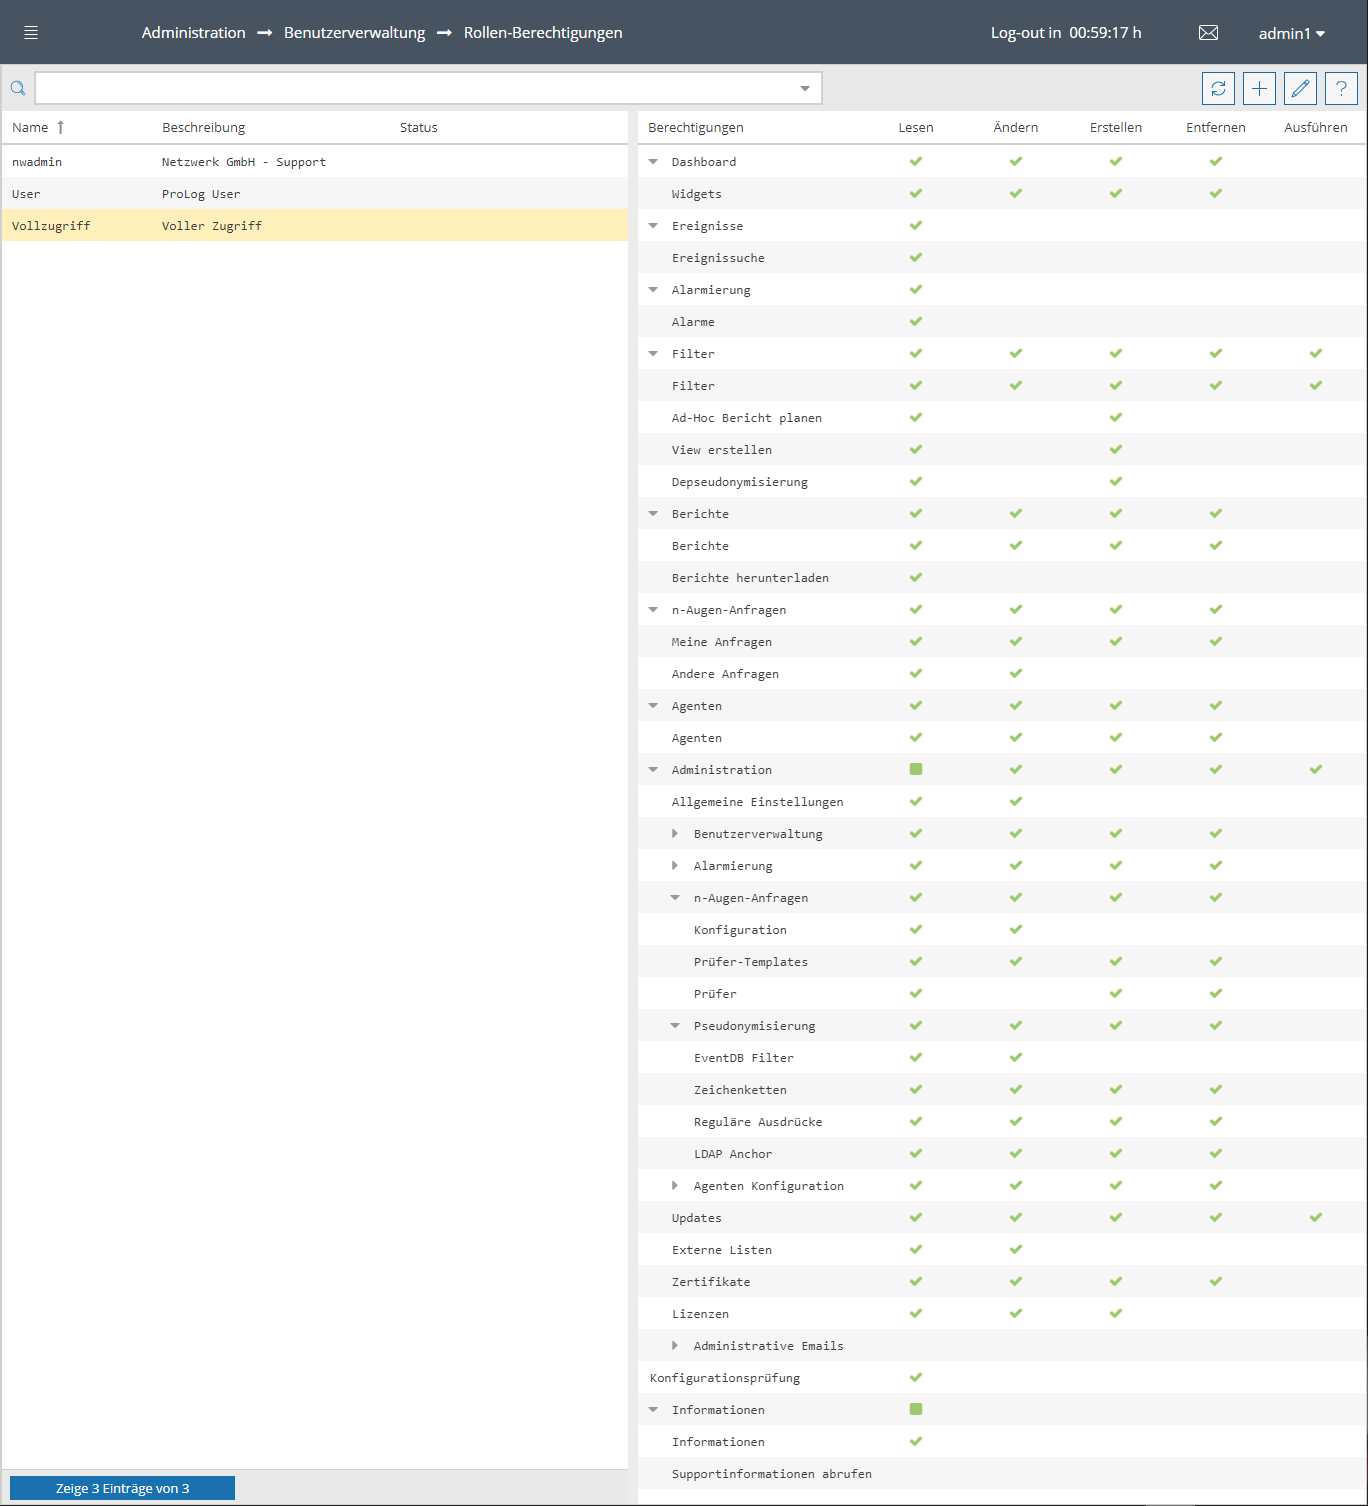Toggle Administration Lesen partial checkbox
The width and height of the screenshot is (1368, 1506).
pyautogui.click(x=916, y=770)
